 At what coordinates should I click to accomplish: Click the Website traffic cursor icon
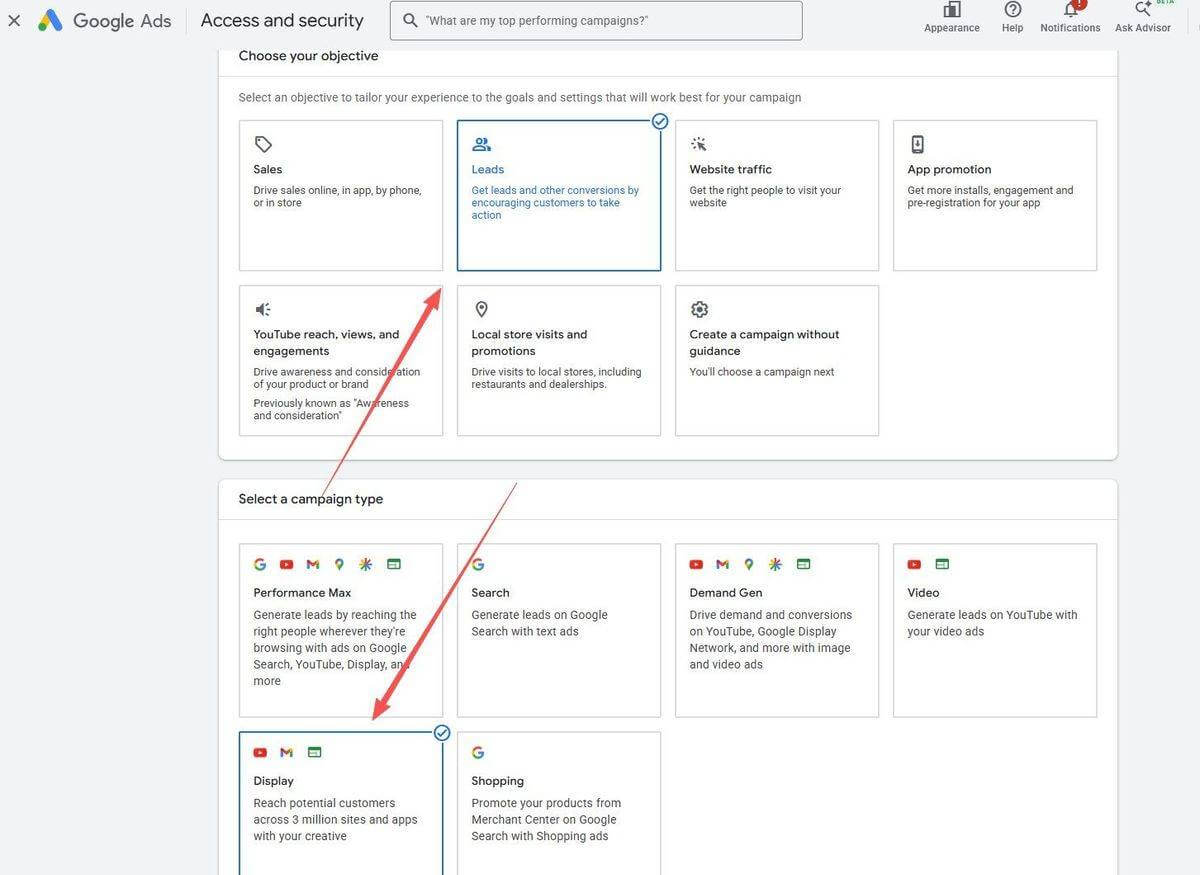[699, 144]
